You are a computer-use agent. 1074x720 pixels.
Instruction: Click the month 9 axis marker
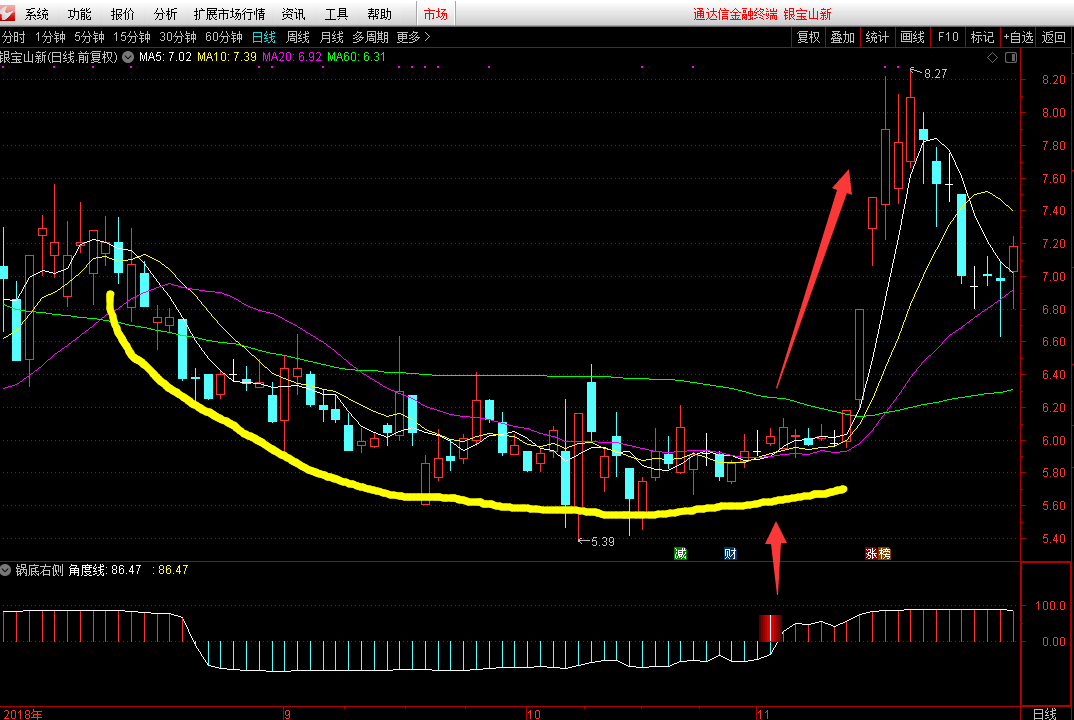click(287, 714)
